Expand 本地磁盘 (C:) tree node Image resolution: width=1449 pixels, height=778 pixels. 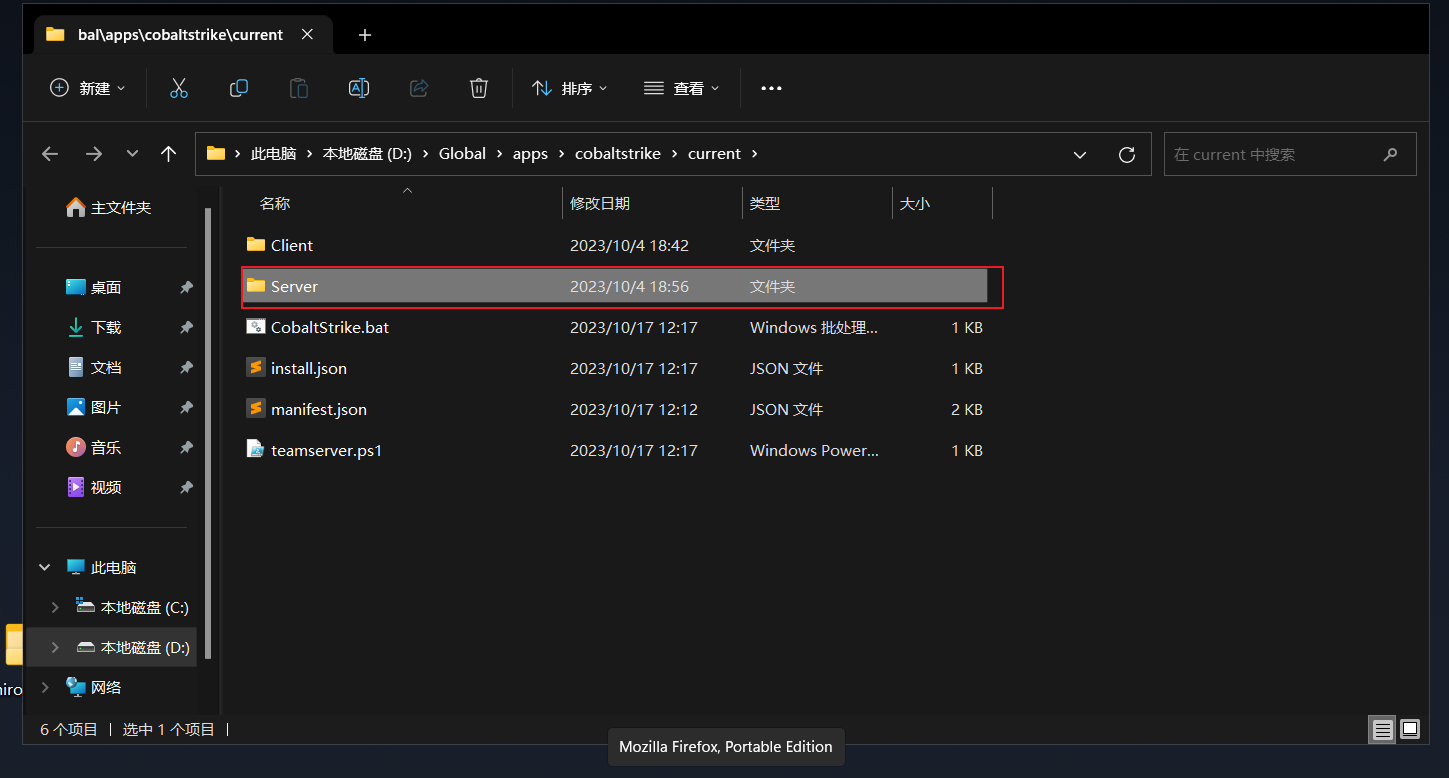[55, 607]
